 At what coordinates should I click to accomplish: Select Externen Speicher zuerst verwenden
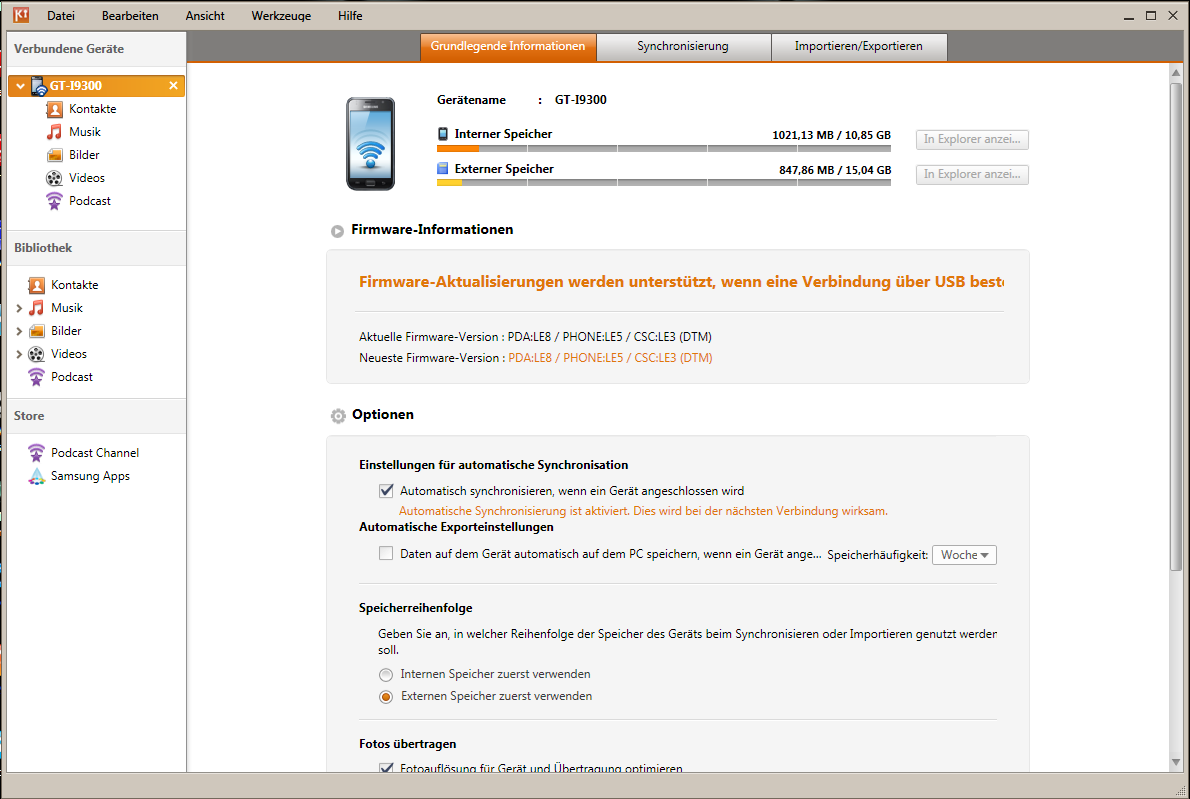[x=386, y=697]
